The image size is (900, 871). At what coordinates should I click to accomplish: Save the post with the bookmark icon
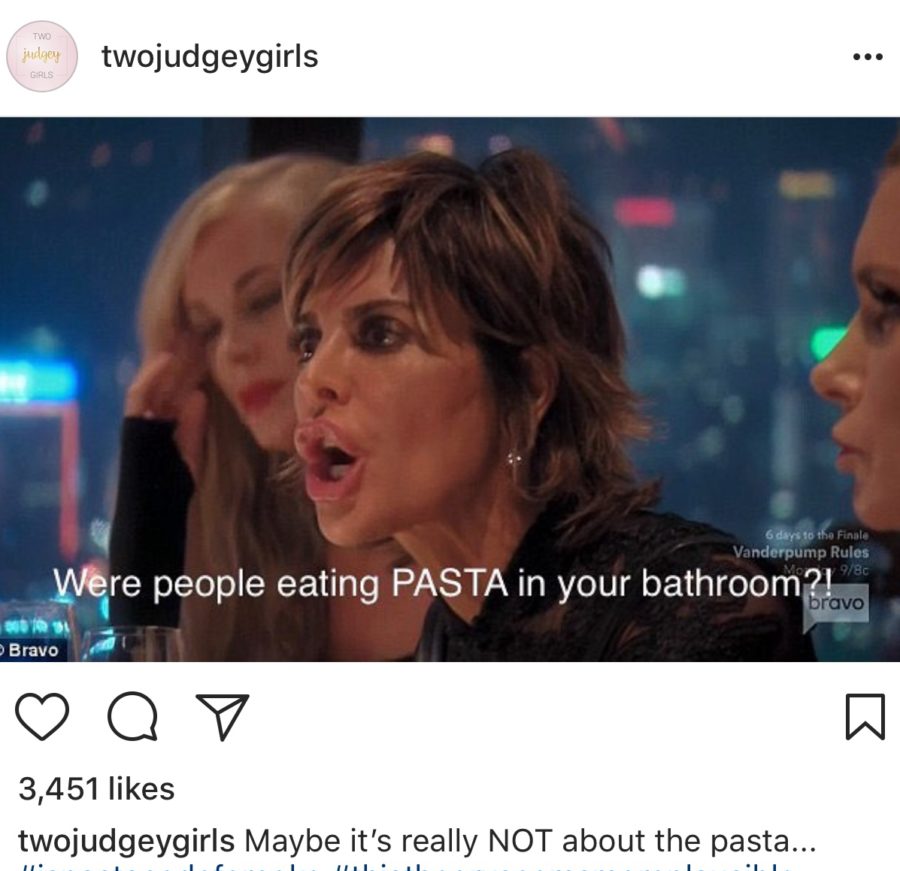865,716
